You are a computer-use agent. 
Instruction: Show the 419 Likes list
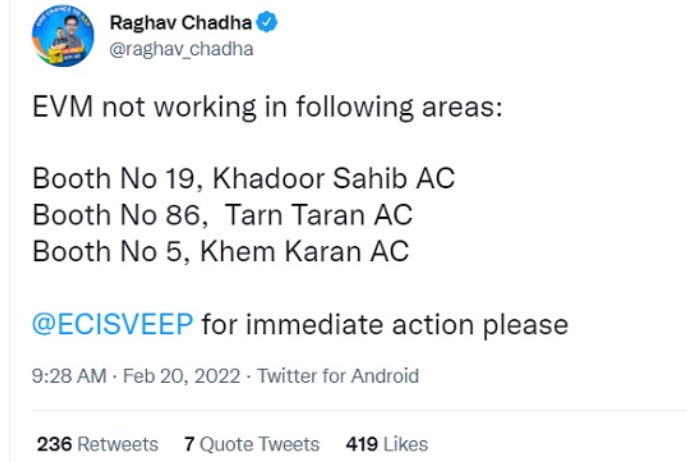tap(386, 444)
